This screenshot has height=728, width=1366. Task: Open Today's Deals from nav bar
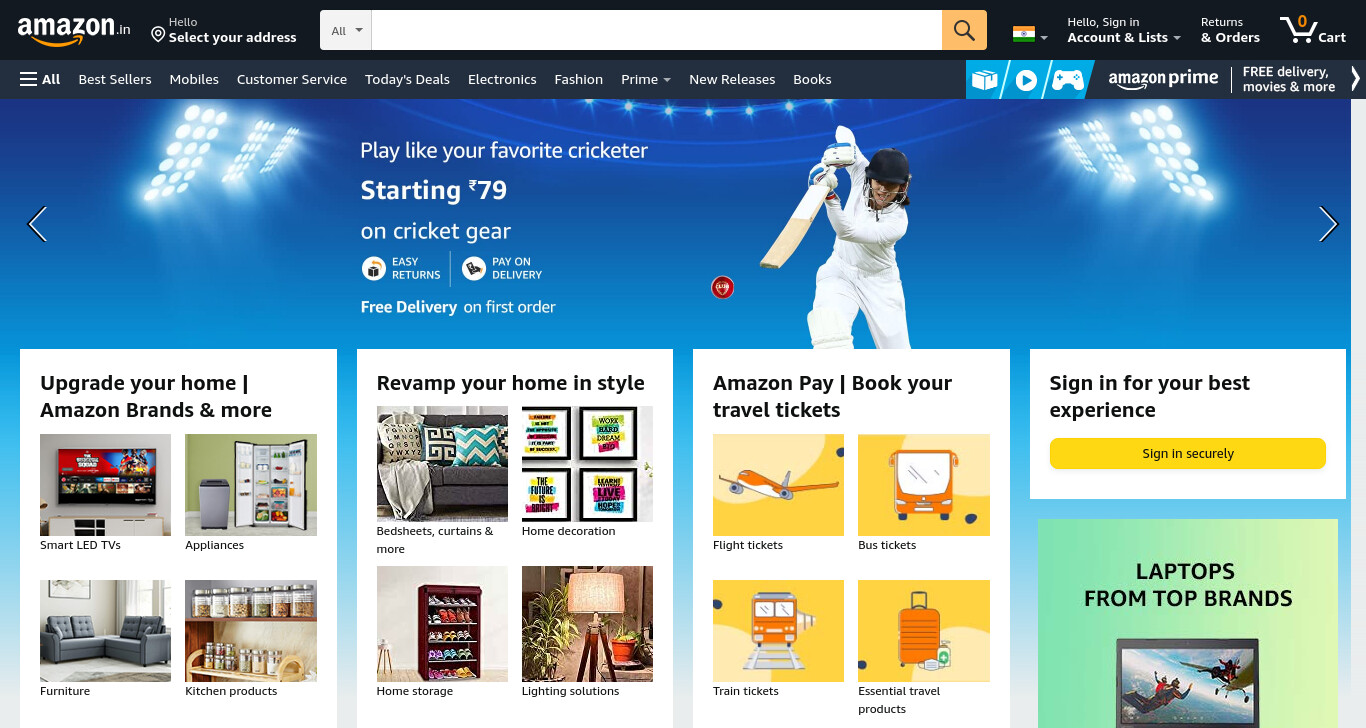click(x=407, y=79)
